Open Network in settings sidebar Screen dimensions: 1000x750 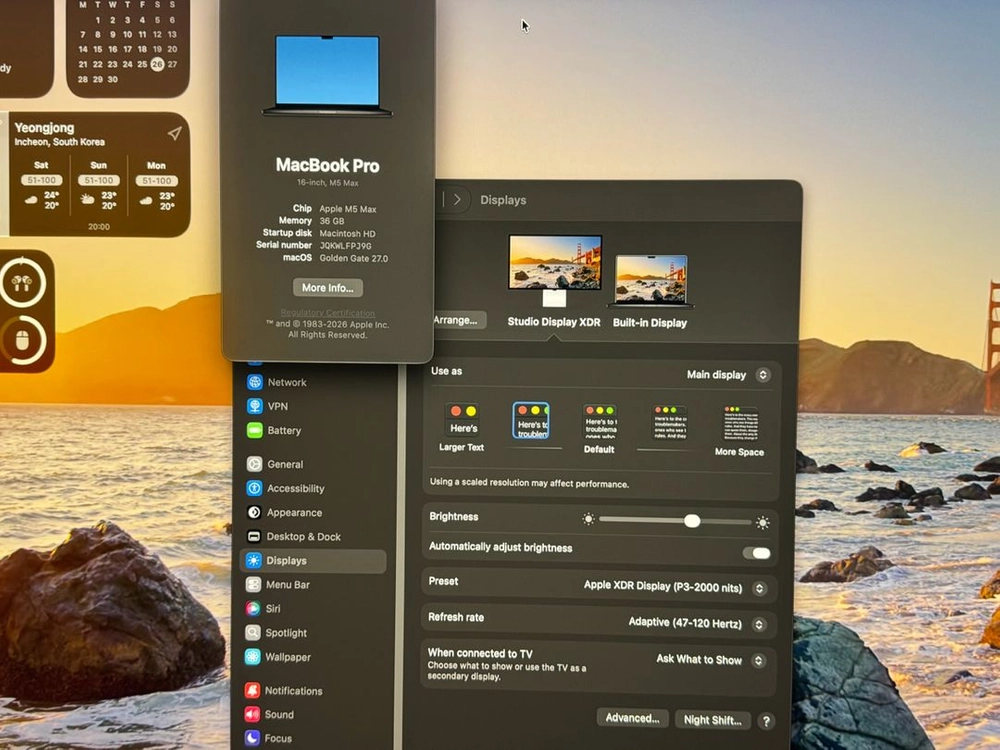[287, 382]
